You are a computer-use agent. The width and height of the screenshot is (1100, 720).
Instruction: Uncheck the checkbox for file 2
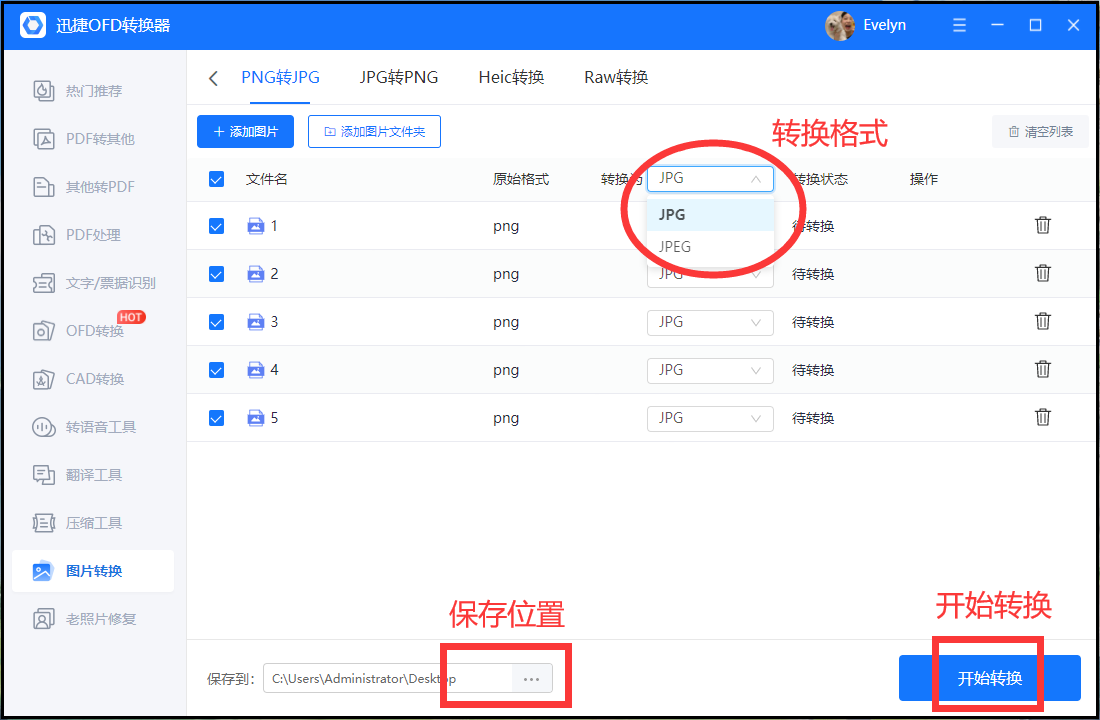pos(216,274)
